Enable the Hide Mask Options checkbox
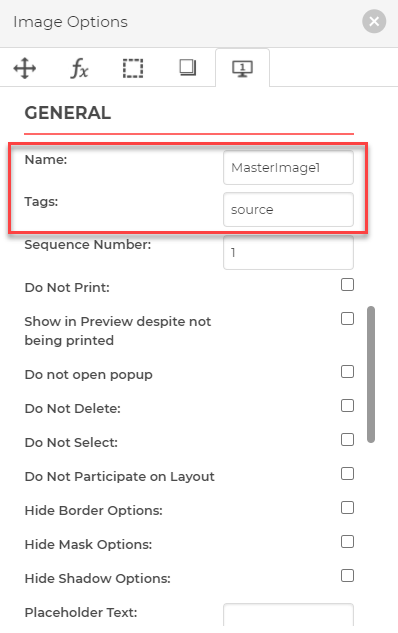 [x=347, y=541]
